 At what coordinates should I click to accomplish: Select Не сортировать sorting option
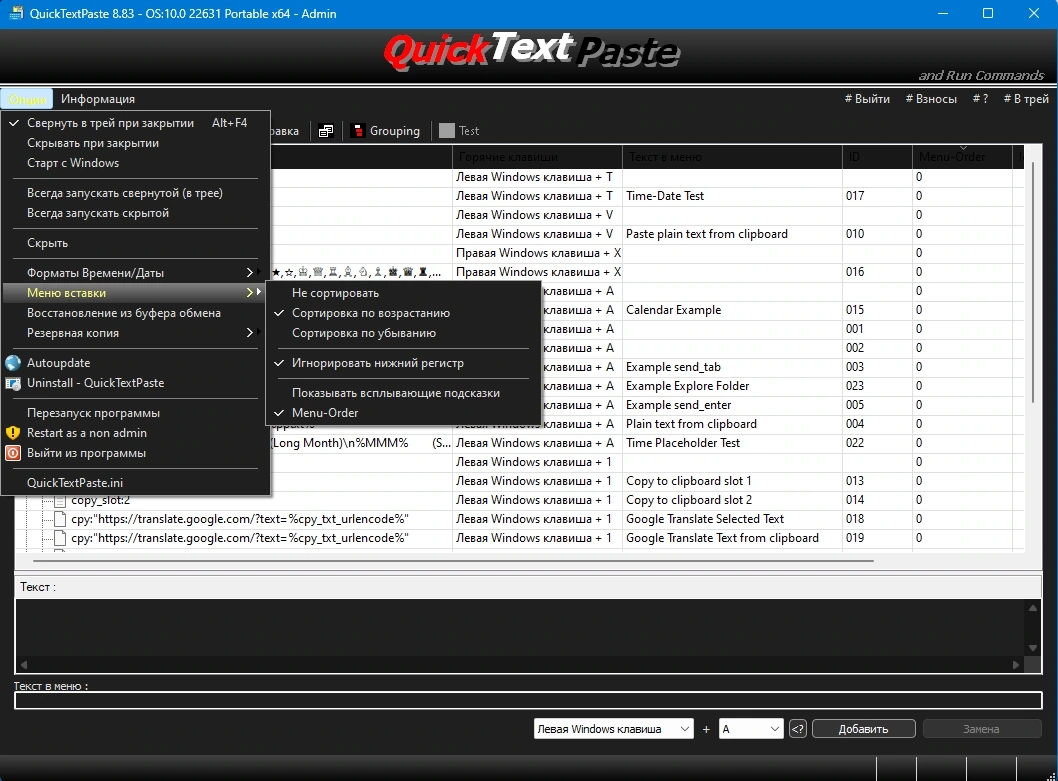(403, 293)
